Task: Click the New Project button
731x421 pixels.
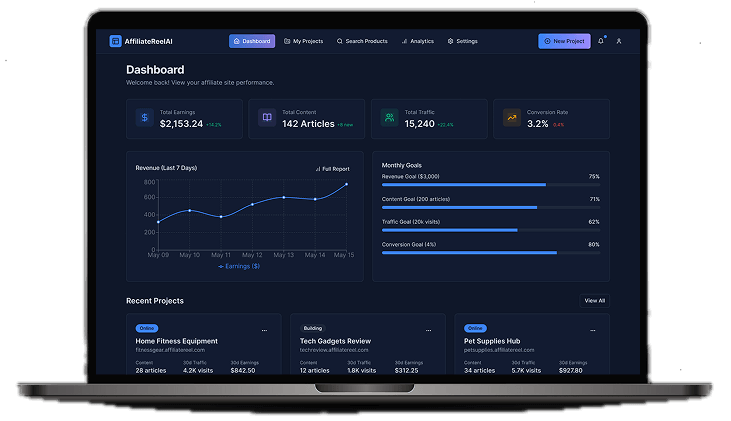Action: click(564, 41)
